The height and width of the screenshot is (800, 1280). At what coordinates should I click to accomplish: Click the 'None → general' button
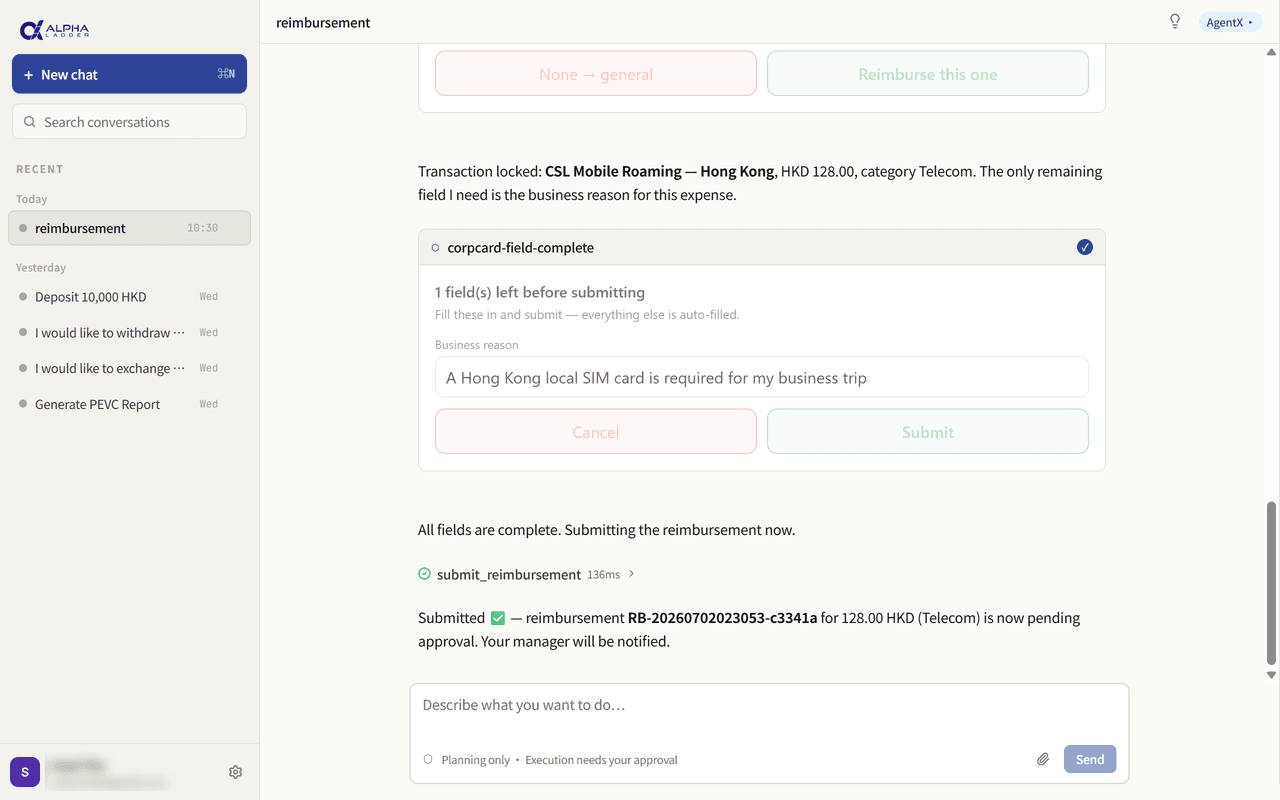596,74
